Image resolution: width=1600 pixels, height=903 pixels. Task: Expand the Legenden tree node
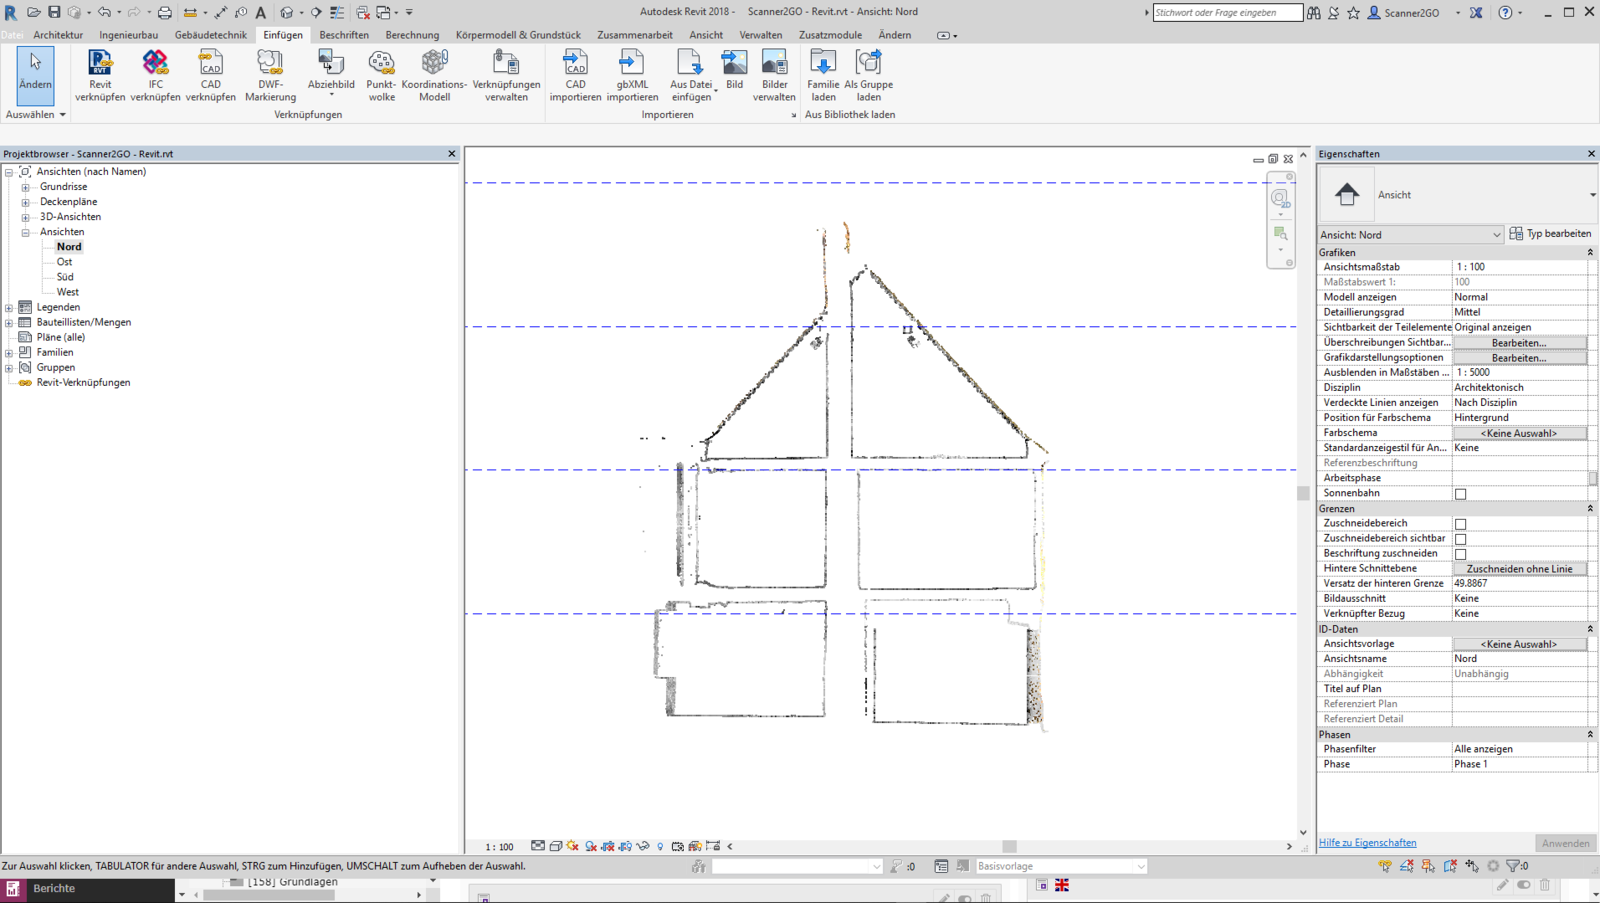pos(10,308)
